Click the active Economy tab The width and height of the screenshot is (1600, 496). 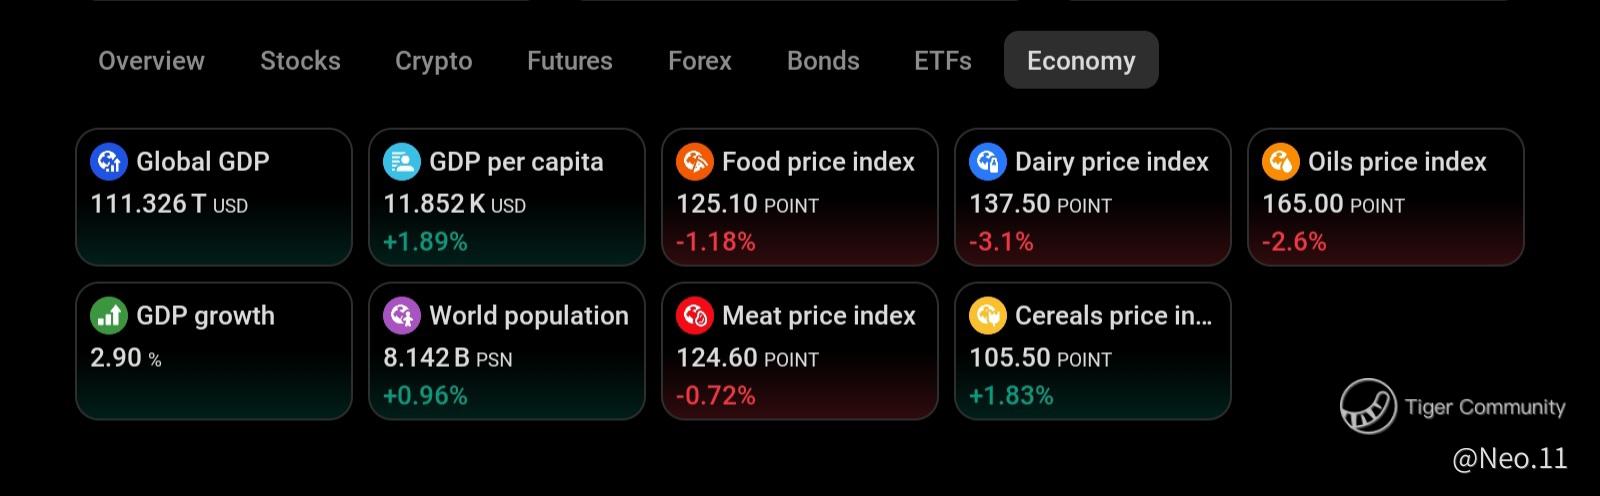[x=1081, y=61]
